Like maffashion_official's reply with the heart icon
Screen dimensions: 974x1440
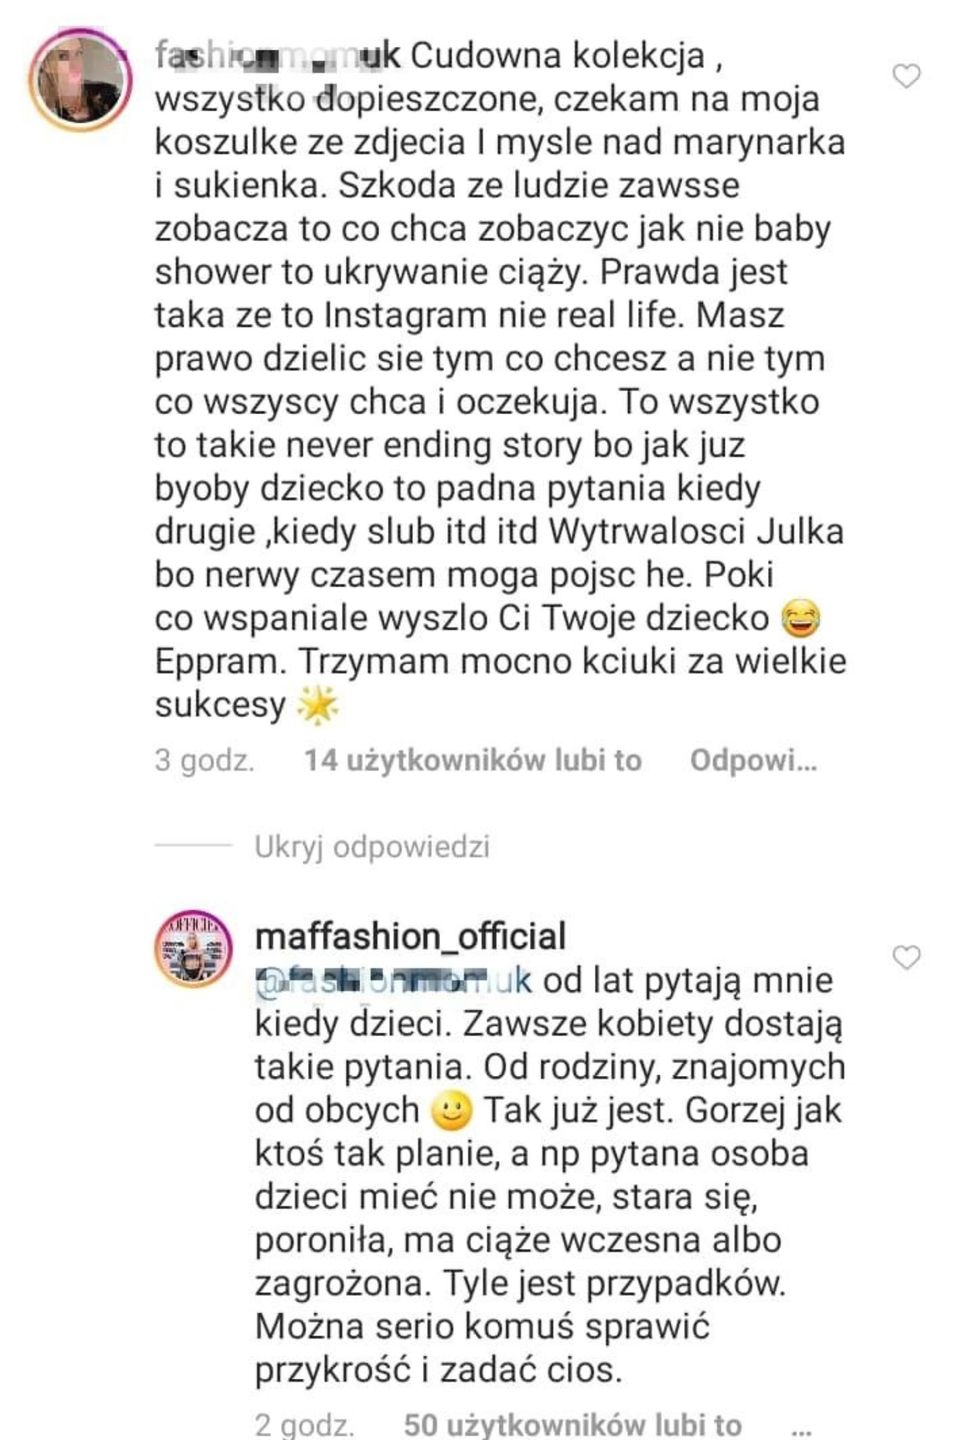[906, 958]
